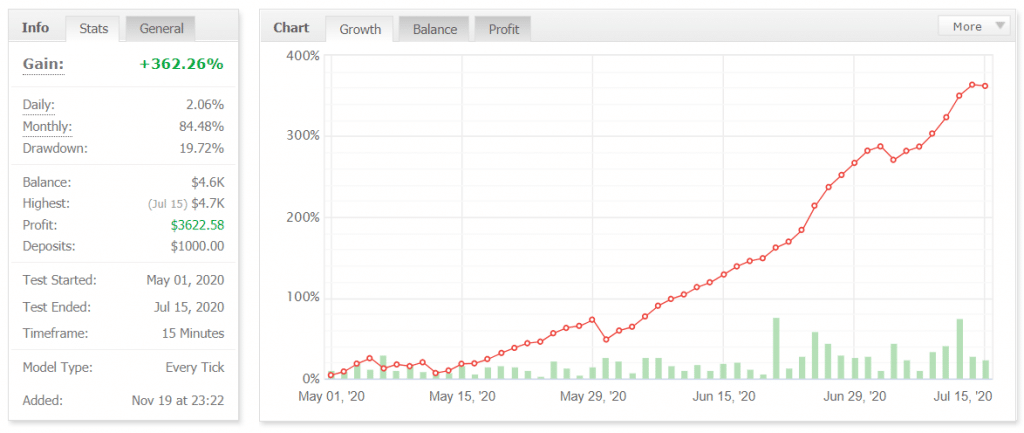Click the 100% y-axis label
The image size is (1024, 433).
[303, 298]
